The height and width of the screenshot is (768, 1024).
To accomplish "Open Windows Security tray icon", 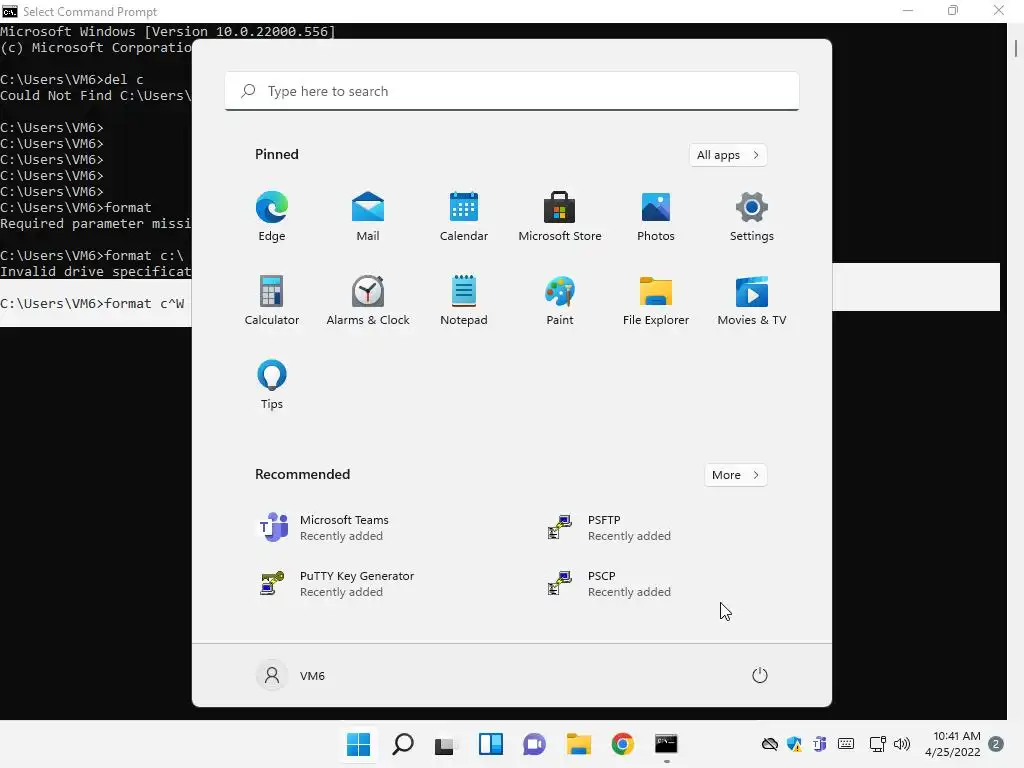I will [x=795, y=744].
